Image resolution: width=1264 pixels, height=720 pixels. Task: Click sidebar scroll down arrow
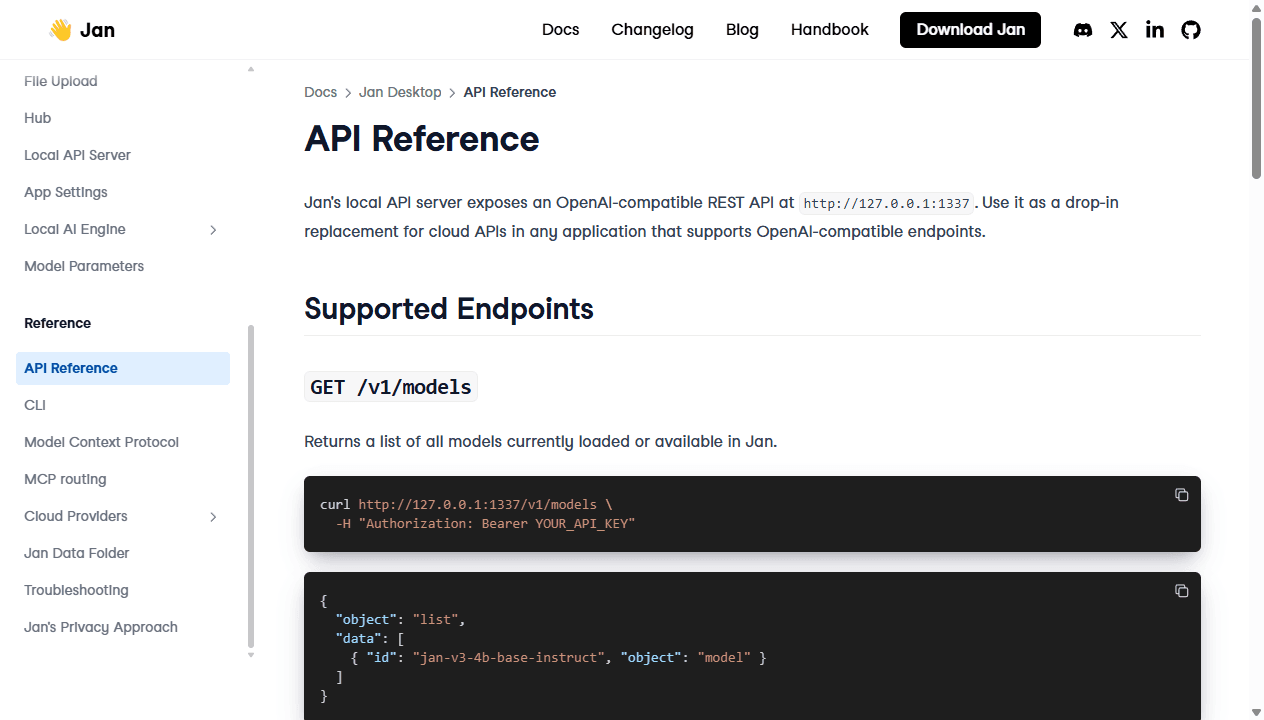coord(251,655)
